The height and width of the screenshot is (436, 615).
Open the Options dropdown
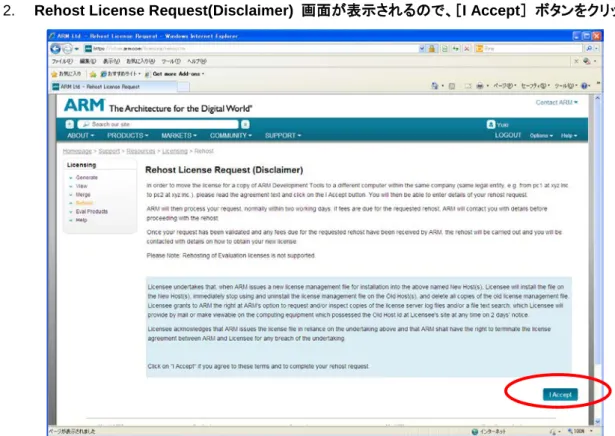[541, 135]
